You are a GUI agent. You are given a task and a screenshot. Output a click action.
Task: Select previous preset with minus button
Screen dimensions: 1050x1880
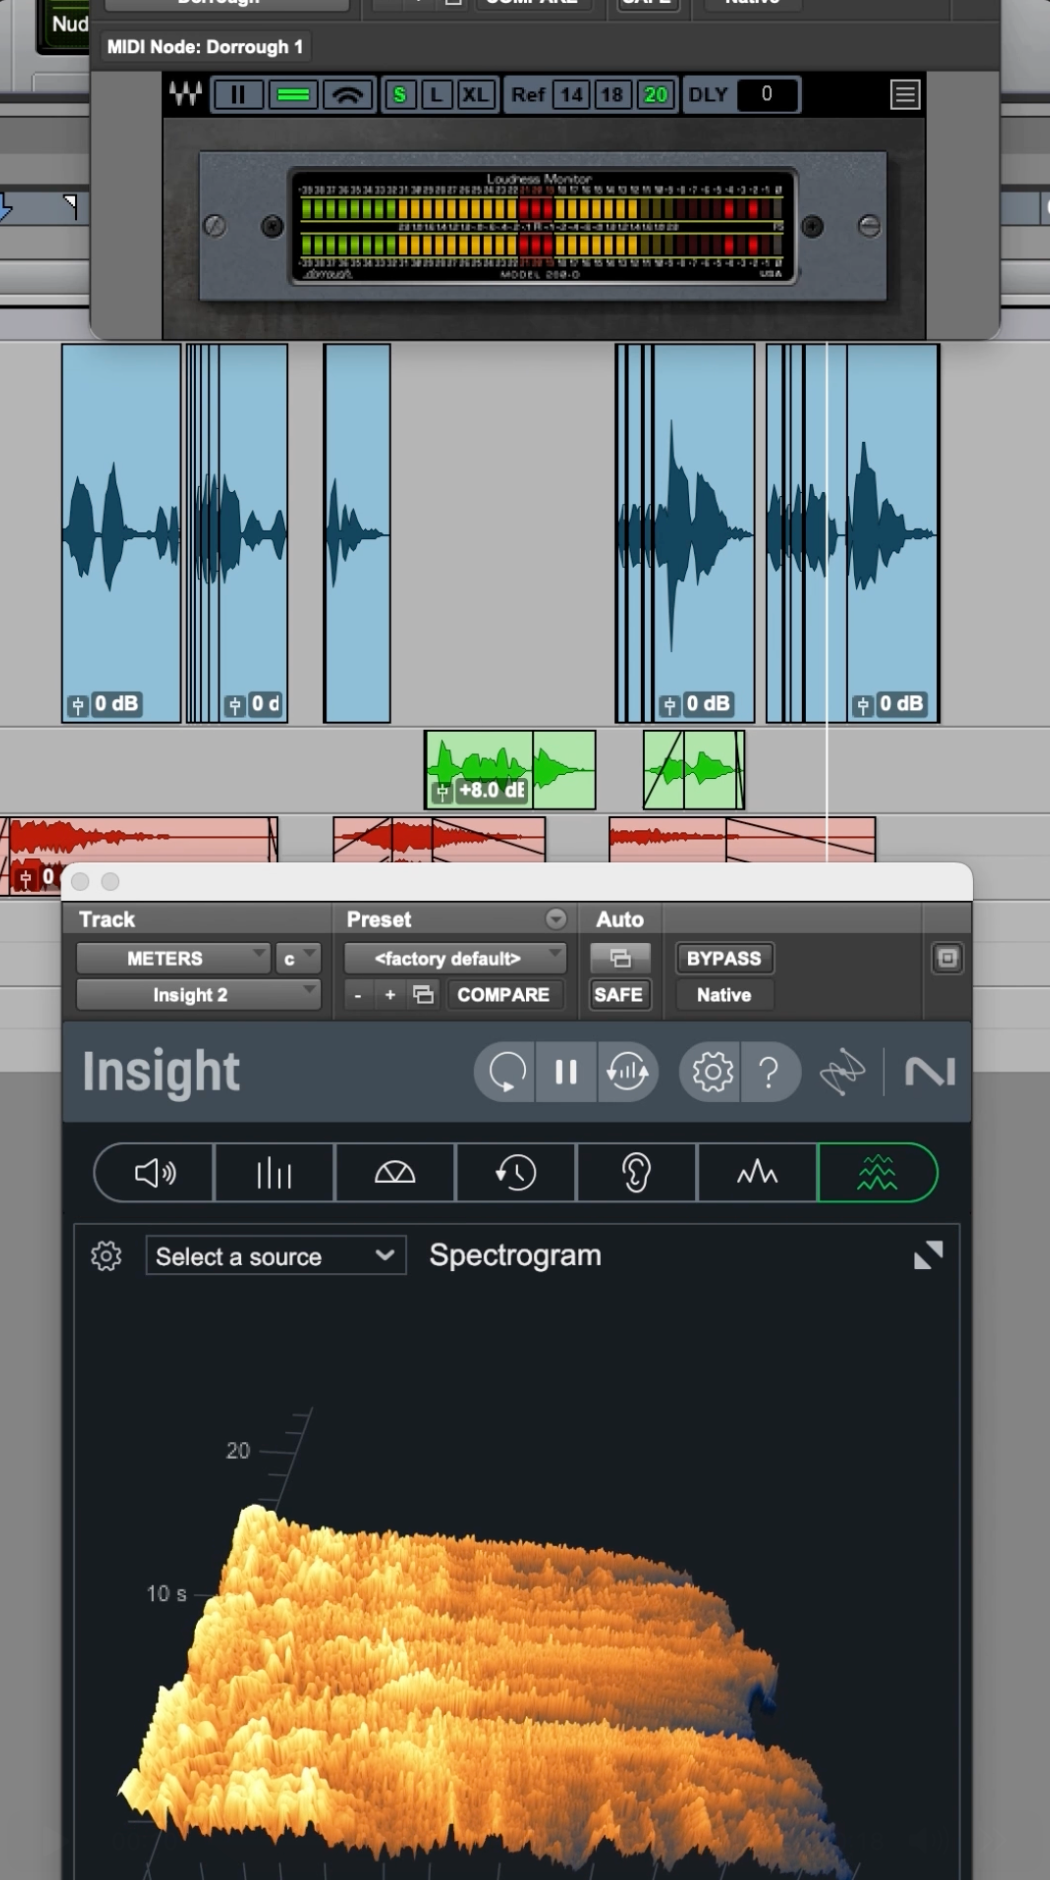(x=358, y=995)
